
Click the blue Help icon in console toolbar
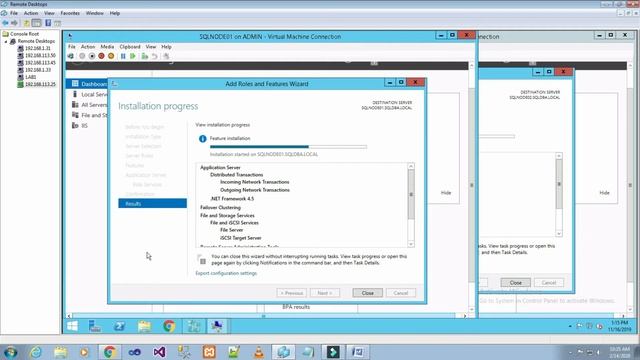[48, 23]
